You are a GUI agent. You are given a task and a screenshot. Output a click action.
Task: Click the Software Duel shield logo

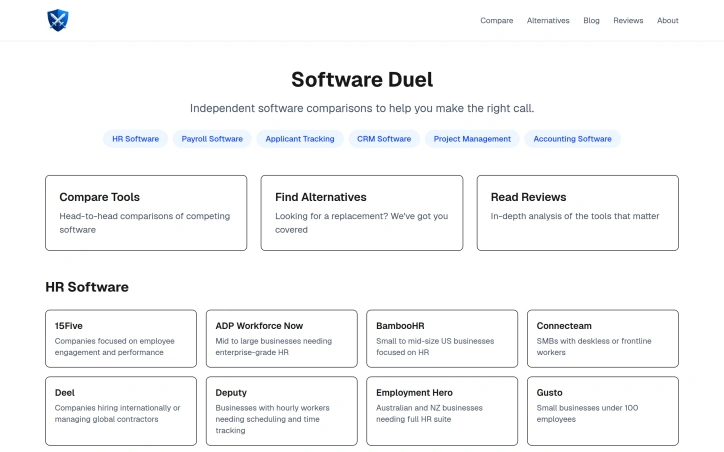(58, 20)
